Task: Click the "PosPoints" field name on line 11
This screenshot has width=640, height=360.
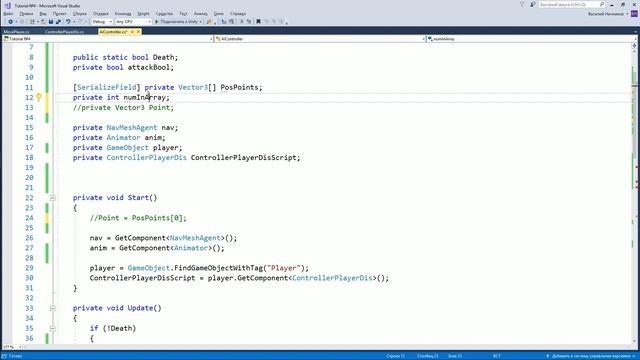Action: (x=239, y=87)
